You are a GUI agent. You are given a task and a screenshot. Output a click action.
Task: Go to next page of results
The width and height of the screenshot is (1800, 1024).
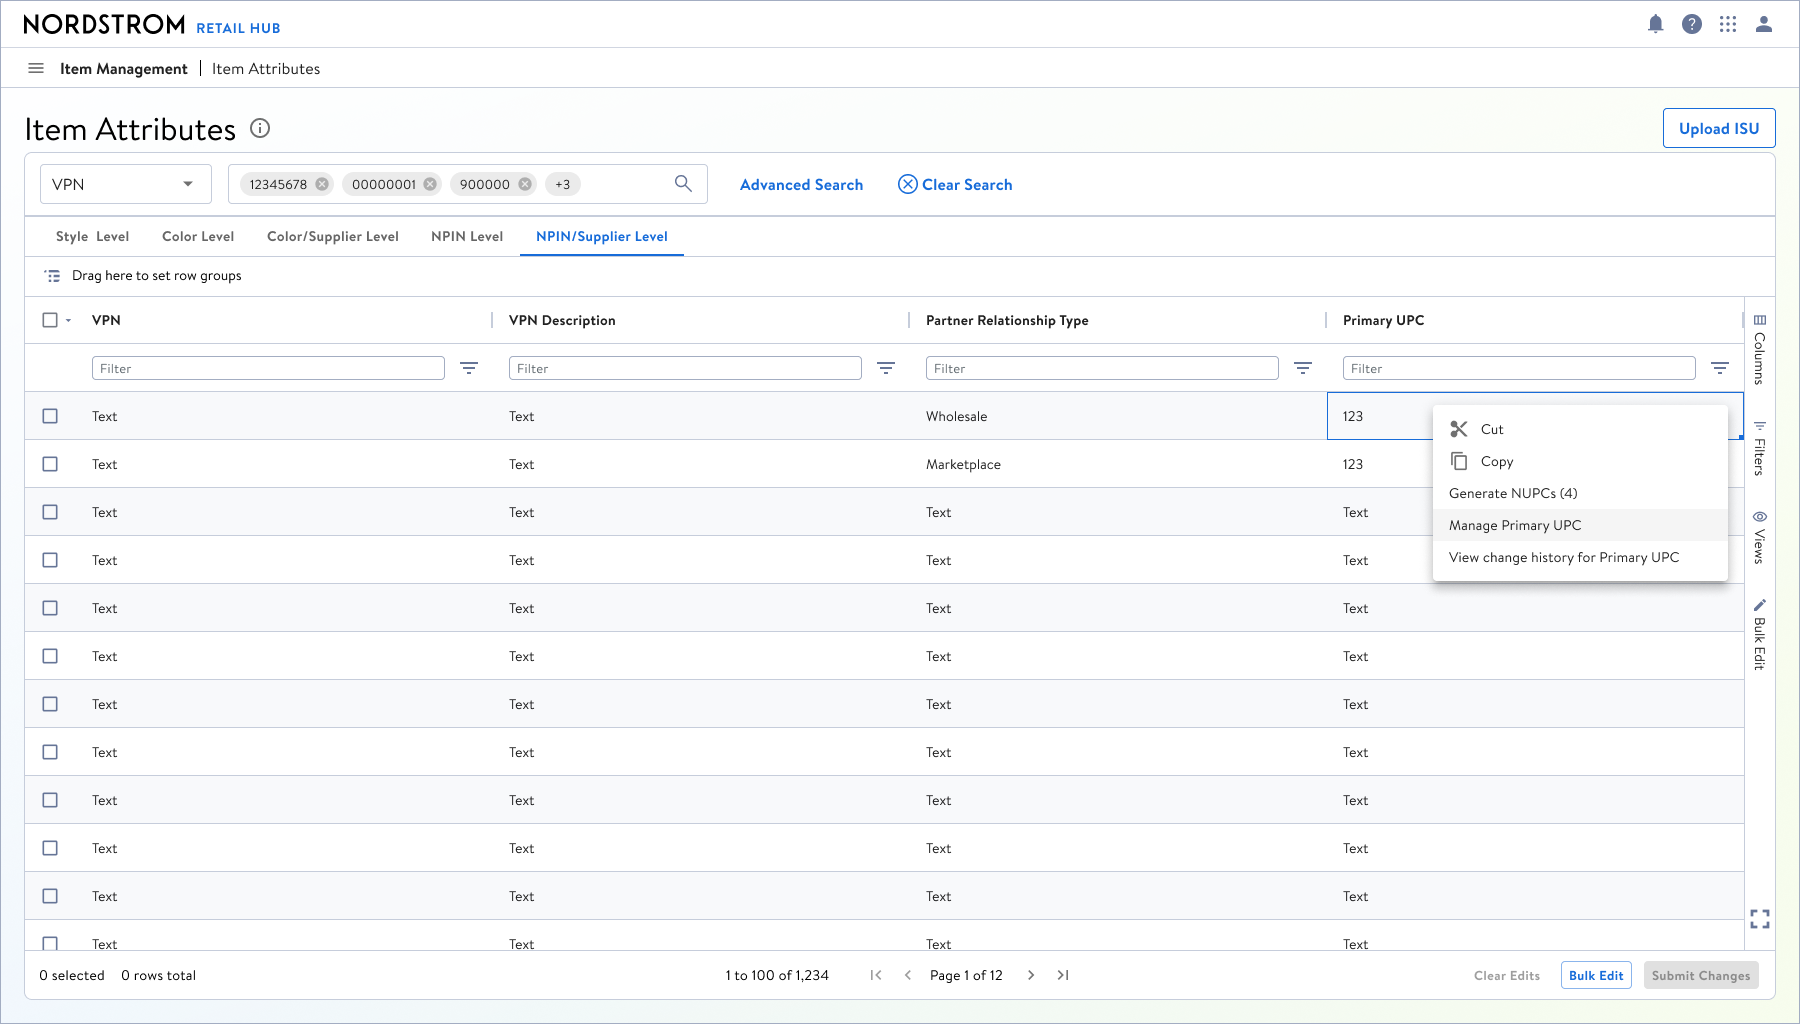coord(1031,975)
